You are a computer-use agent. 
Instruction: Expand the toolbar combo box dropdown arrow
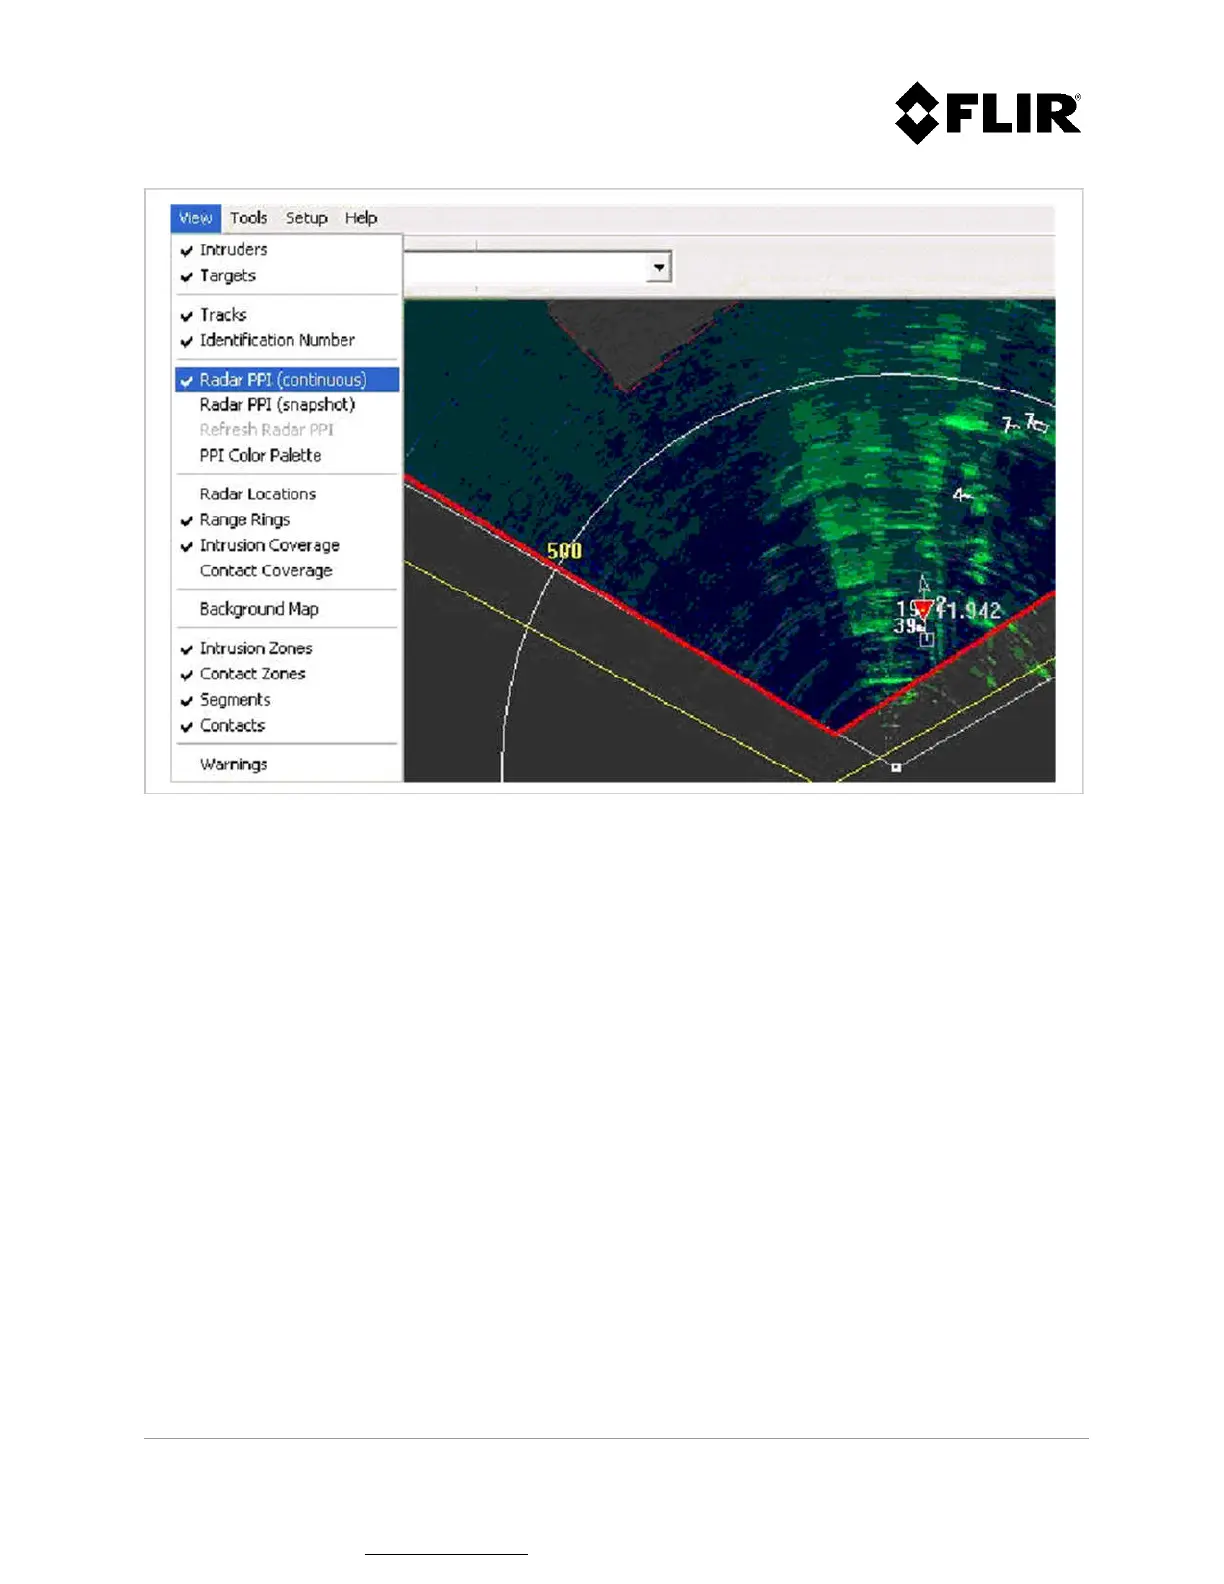[659, 267]
